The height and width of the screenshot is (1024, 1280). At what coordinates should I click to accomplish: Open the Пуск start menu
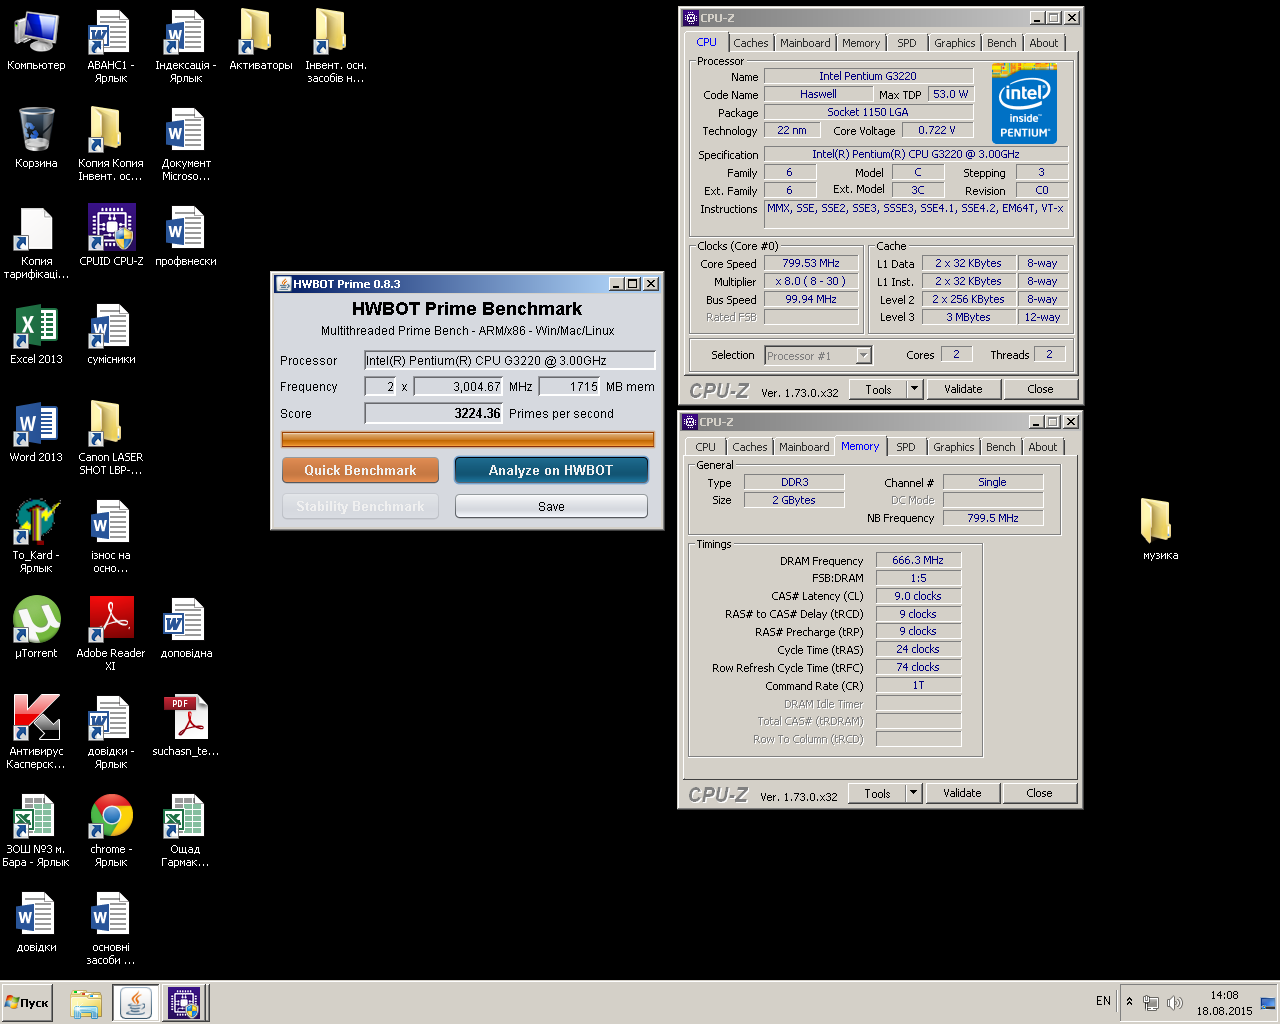click(27, 1003)
